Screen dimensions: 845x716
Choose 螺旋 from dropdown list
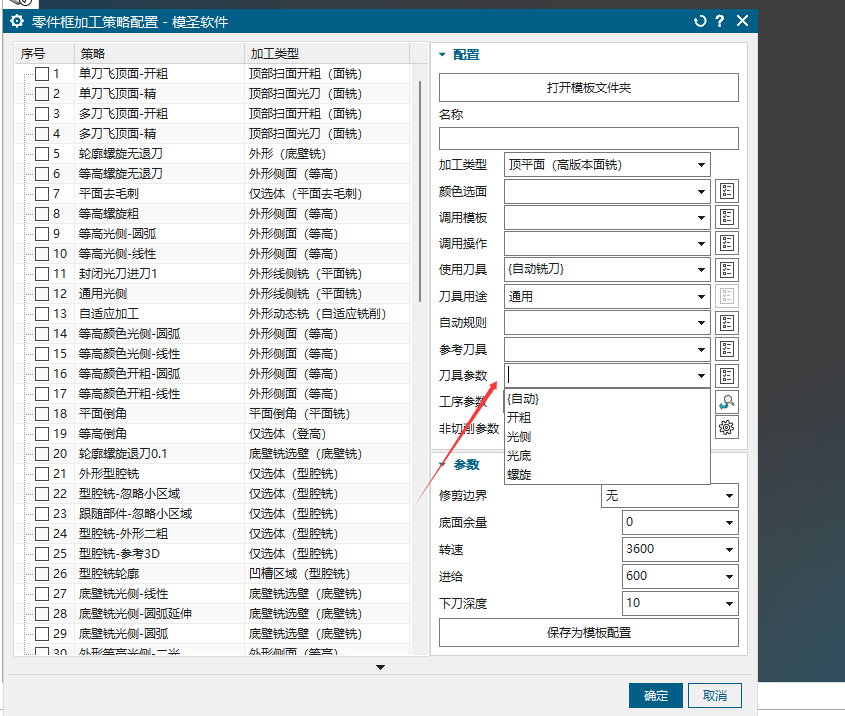point(607,475)
